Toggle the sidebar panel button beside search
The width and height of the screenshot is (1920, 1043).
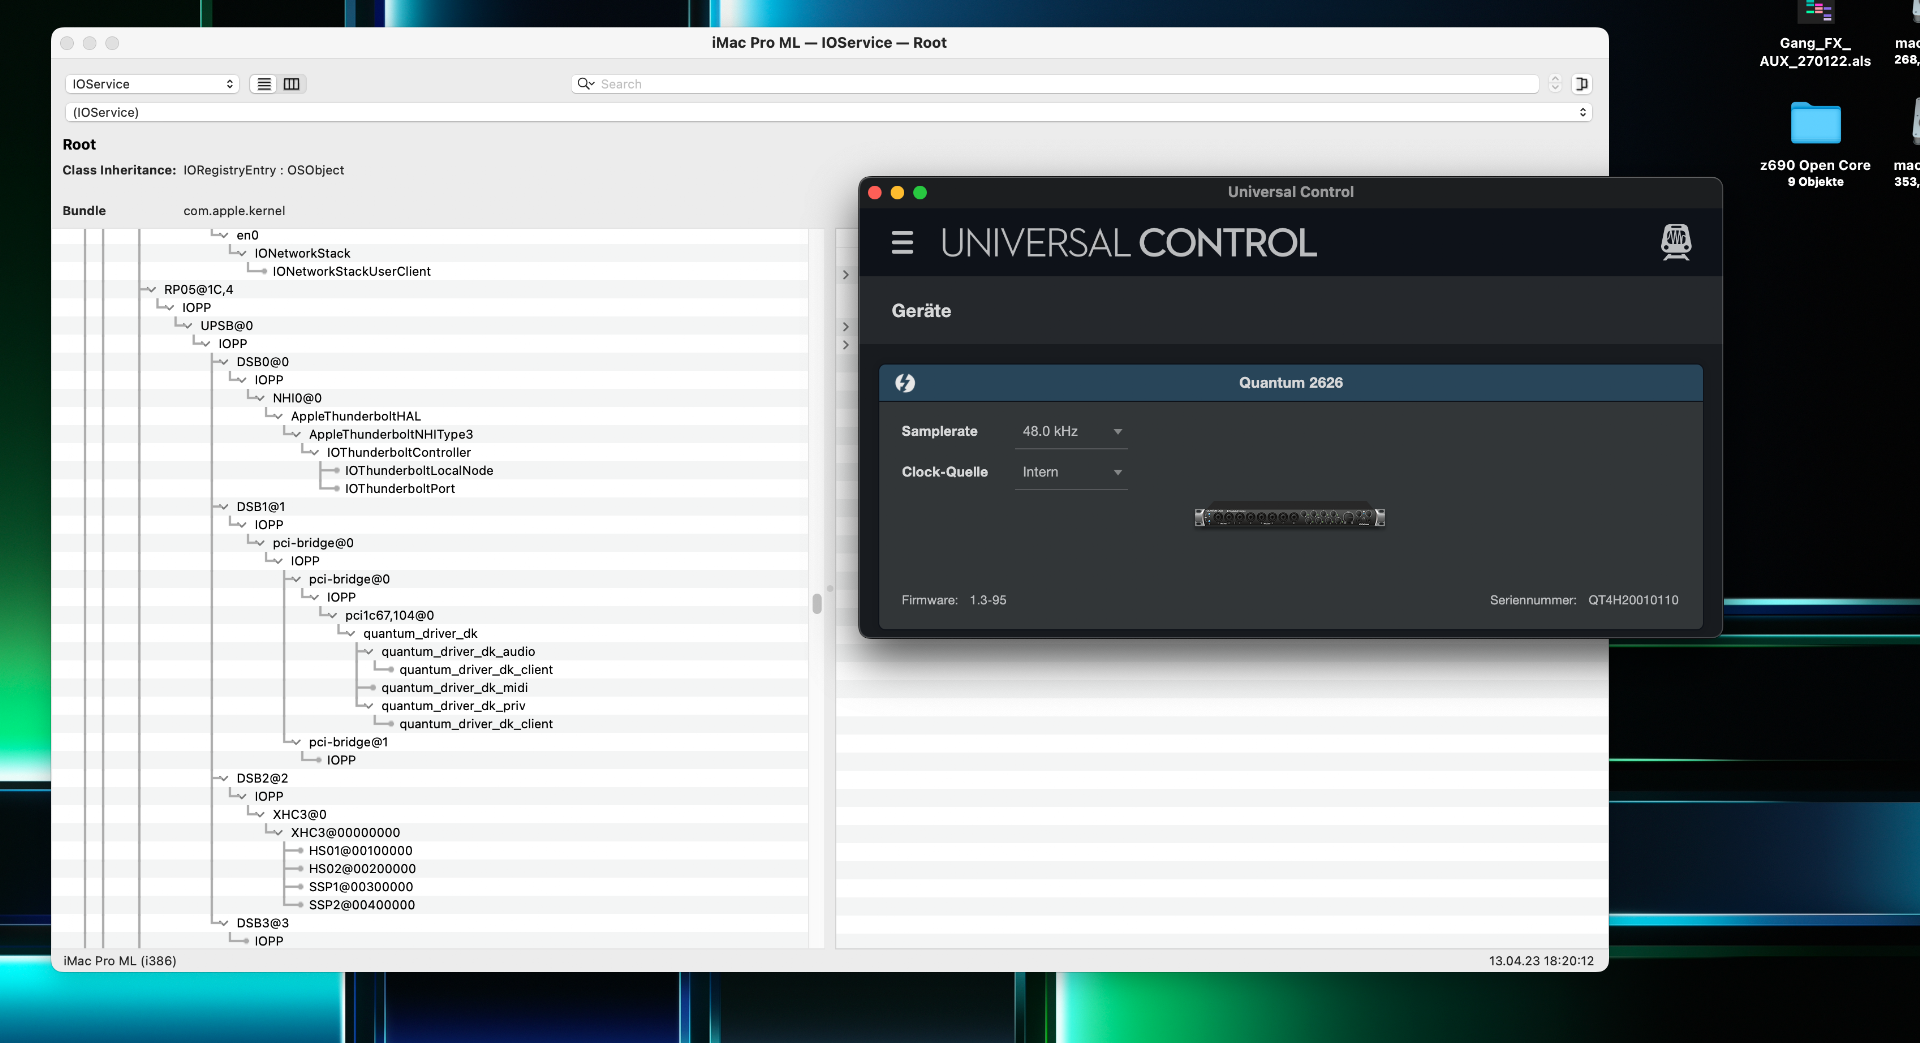[x=1582, y=84]
